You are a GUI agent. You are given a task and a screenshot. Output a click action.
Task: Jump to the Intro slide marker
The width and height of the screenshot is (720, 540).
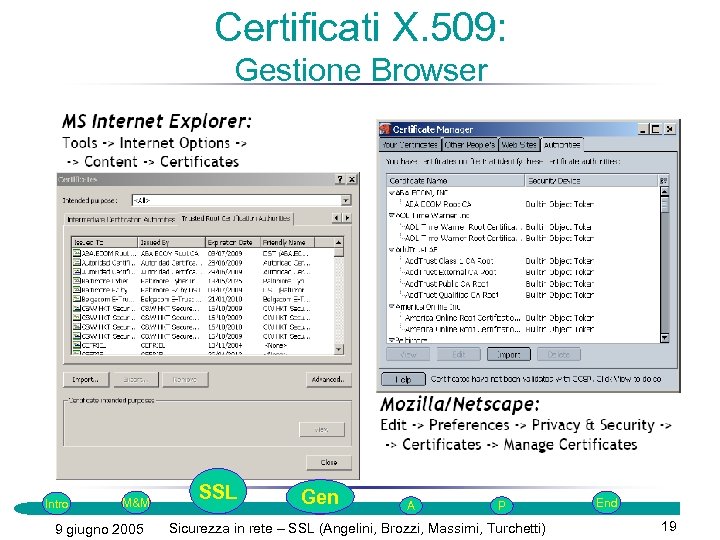pos(56,504)
